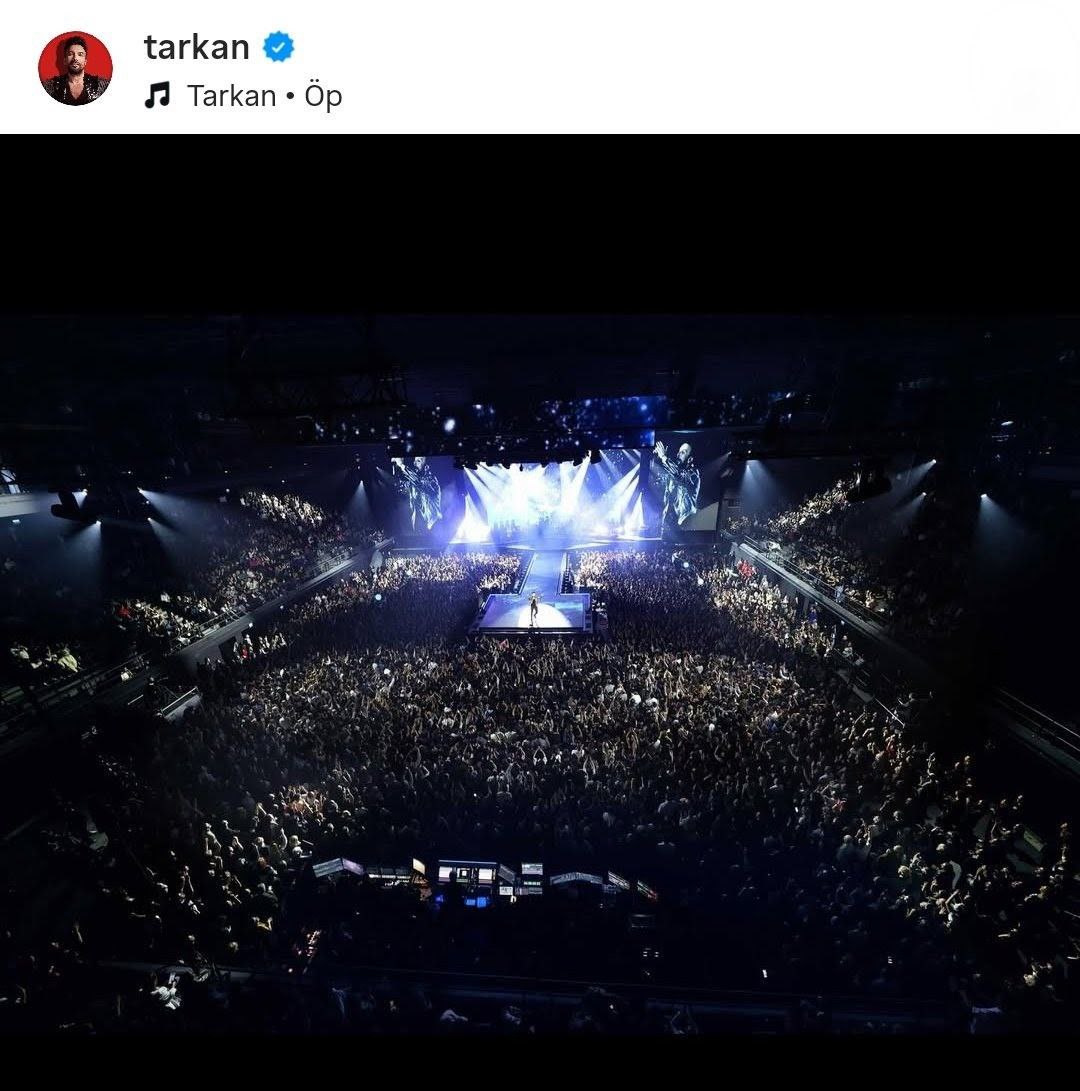The image size is (1080, 1091).
Task: Click the black letterbox area above the photo
Action: 540,224
